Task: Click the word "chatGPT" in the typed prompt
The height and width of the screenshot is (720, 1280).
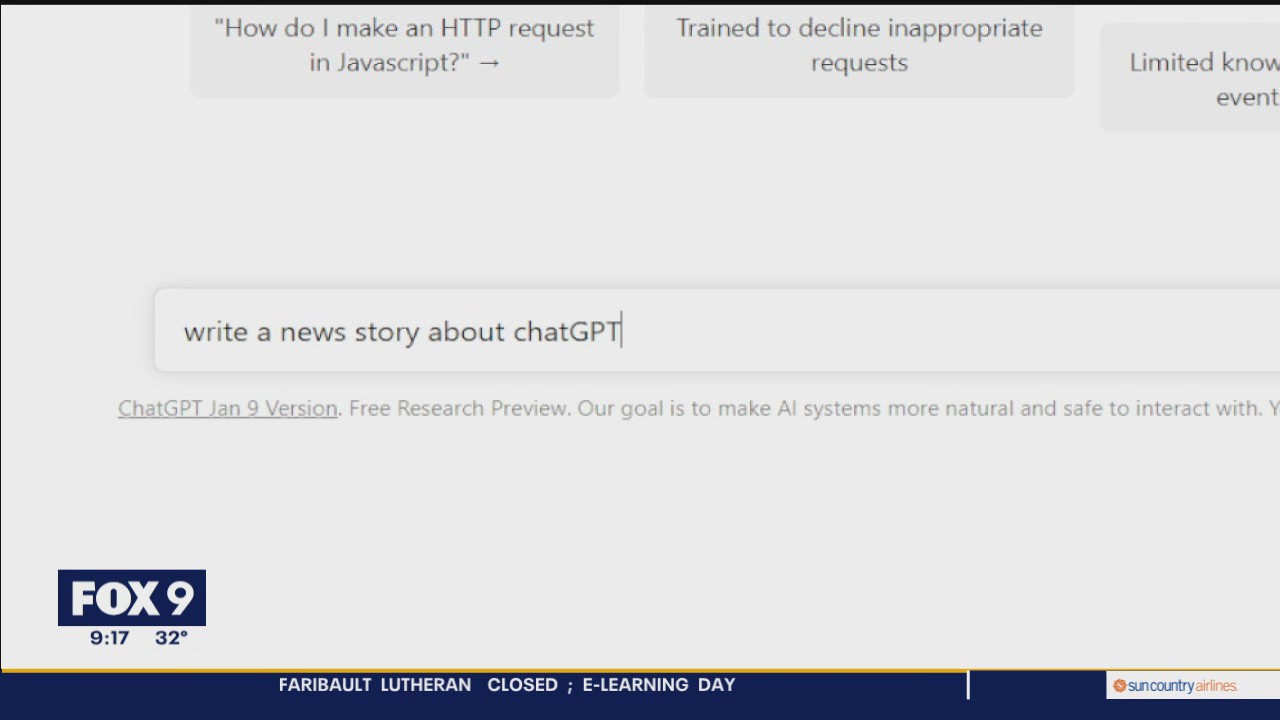Action: click(566, 332)
